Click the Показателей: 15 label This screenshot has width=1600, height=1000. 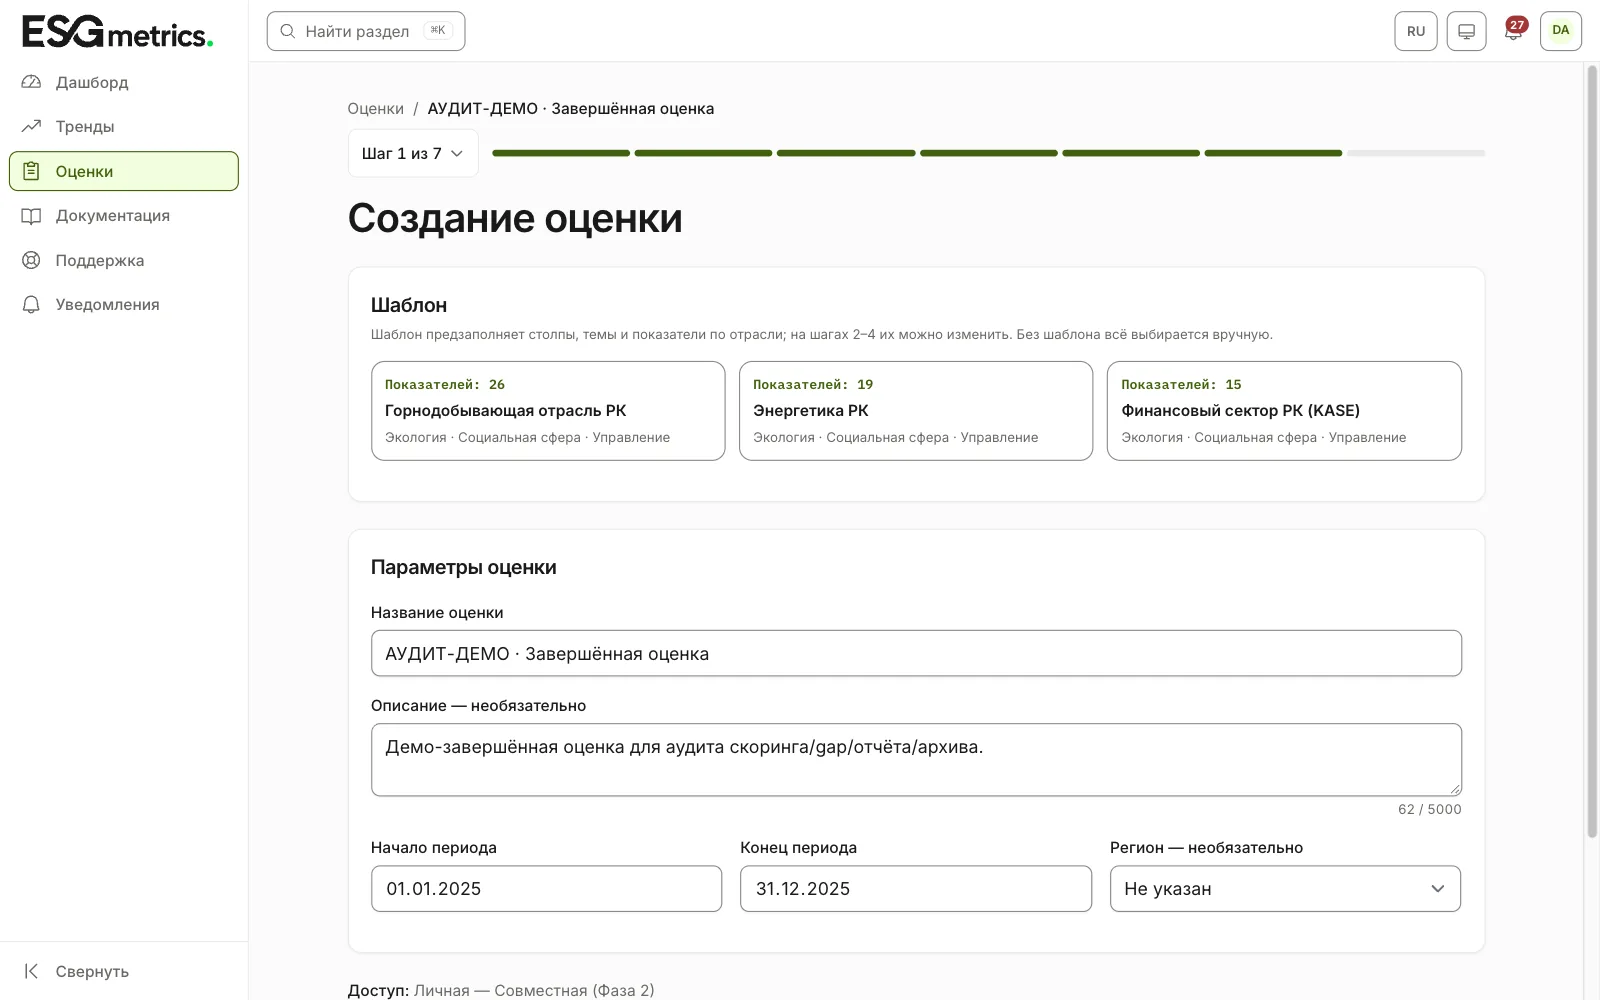click(x=1181, y=385)
